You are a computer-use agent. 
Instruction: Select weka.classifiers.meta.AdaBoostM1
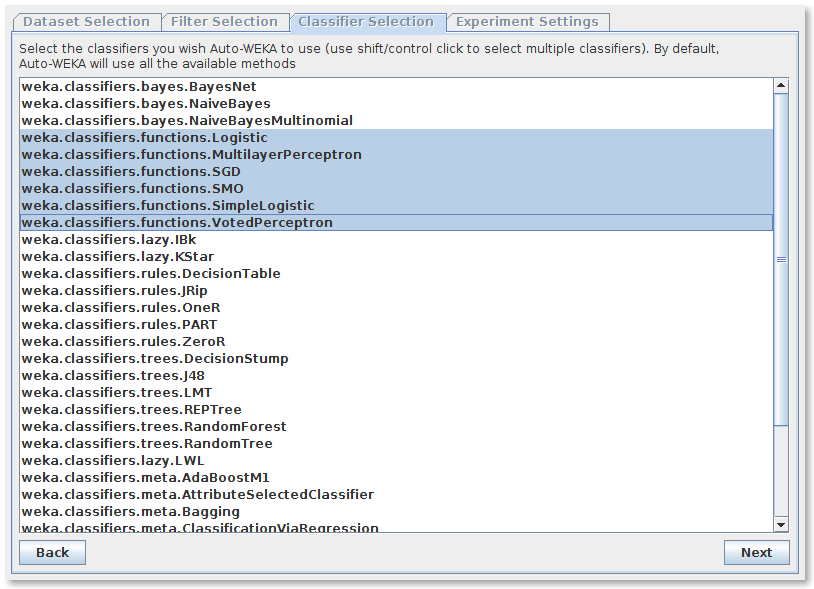tap(397, 477)
